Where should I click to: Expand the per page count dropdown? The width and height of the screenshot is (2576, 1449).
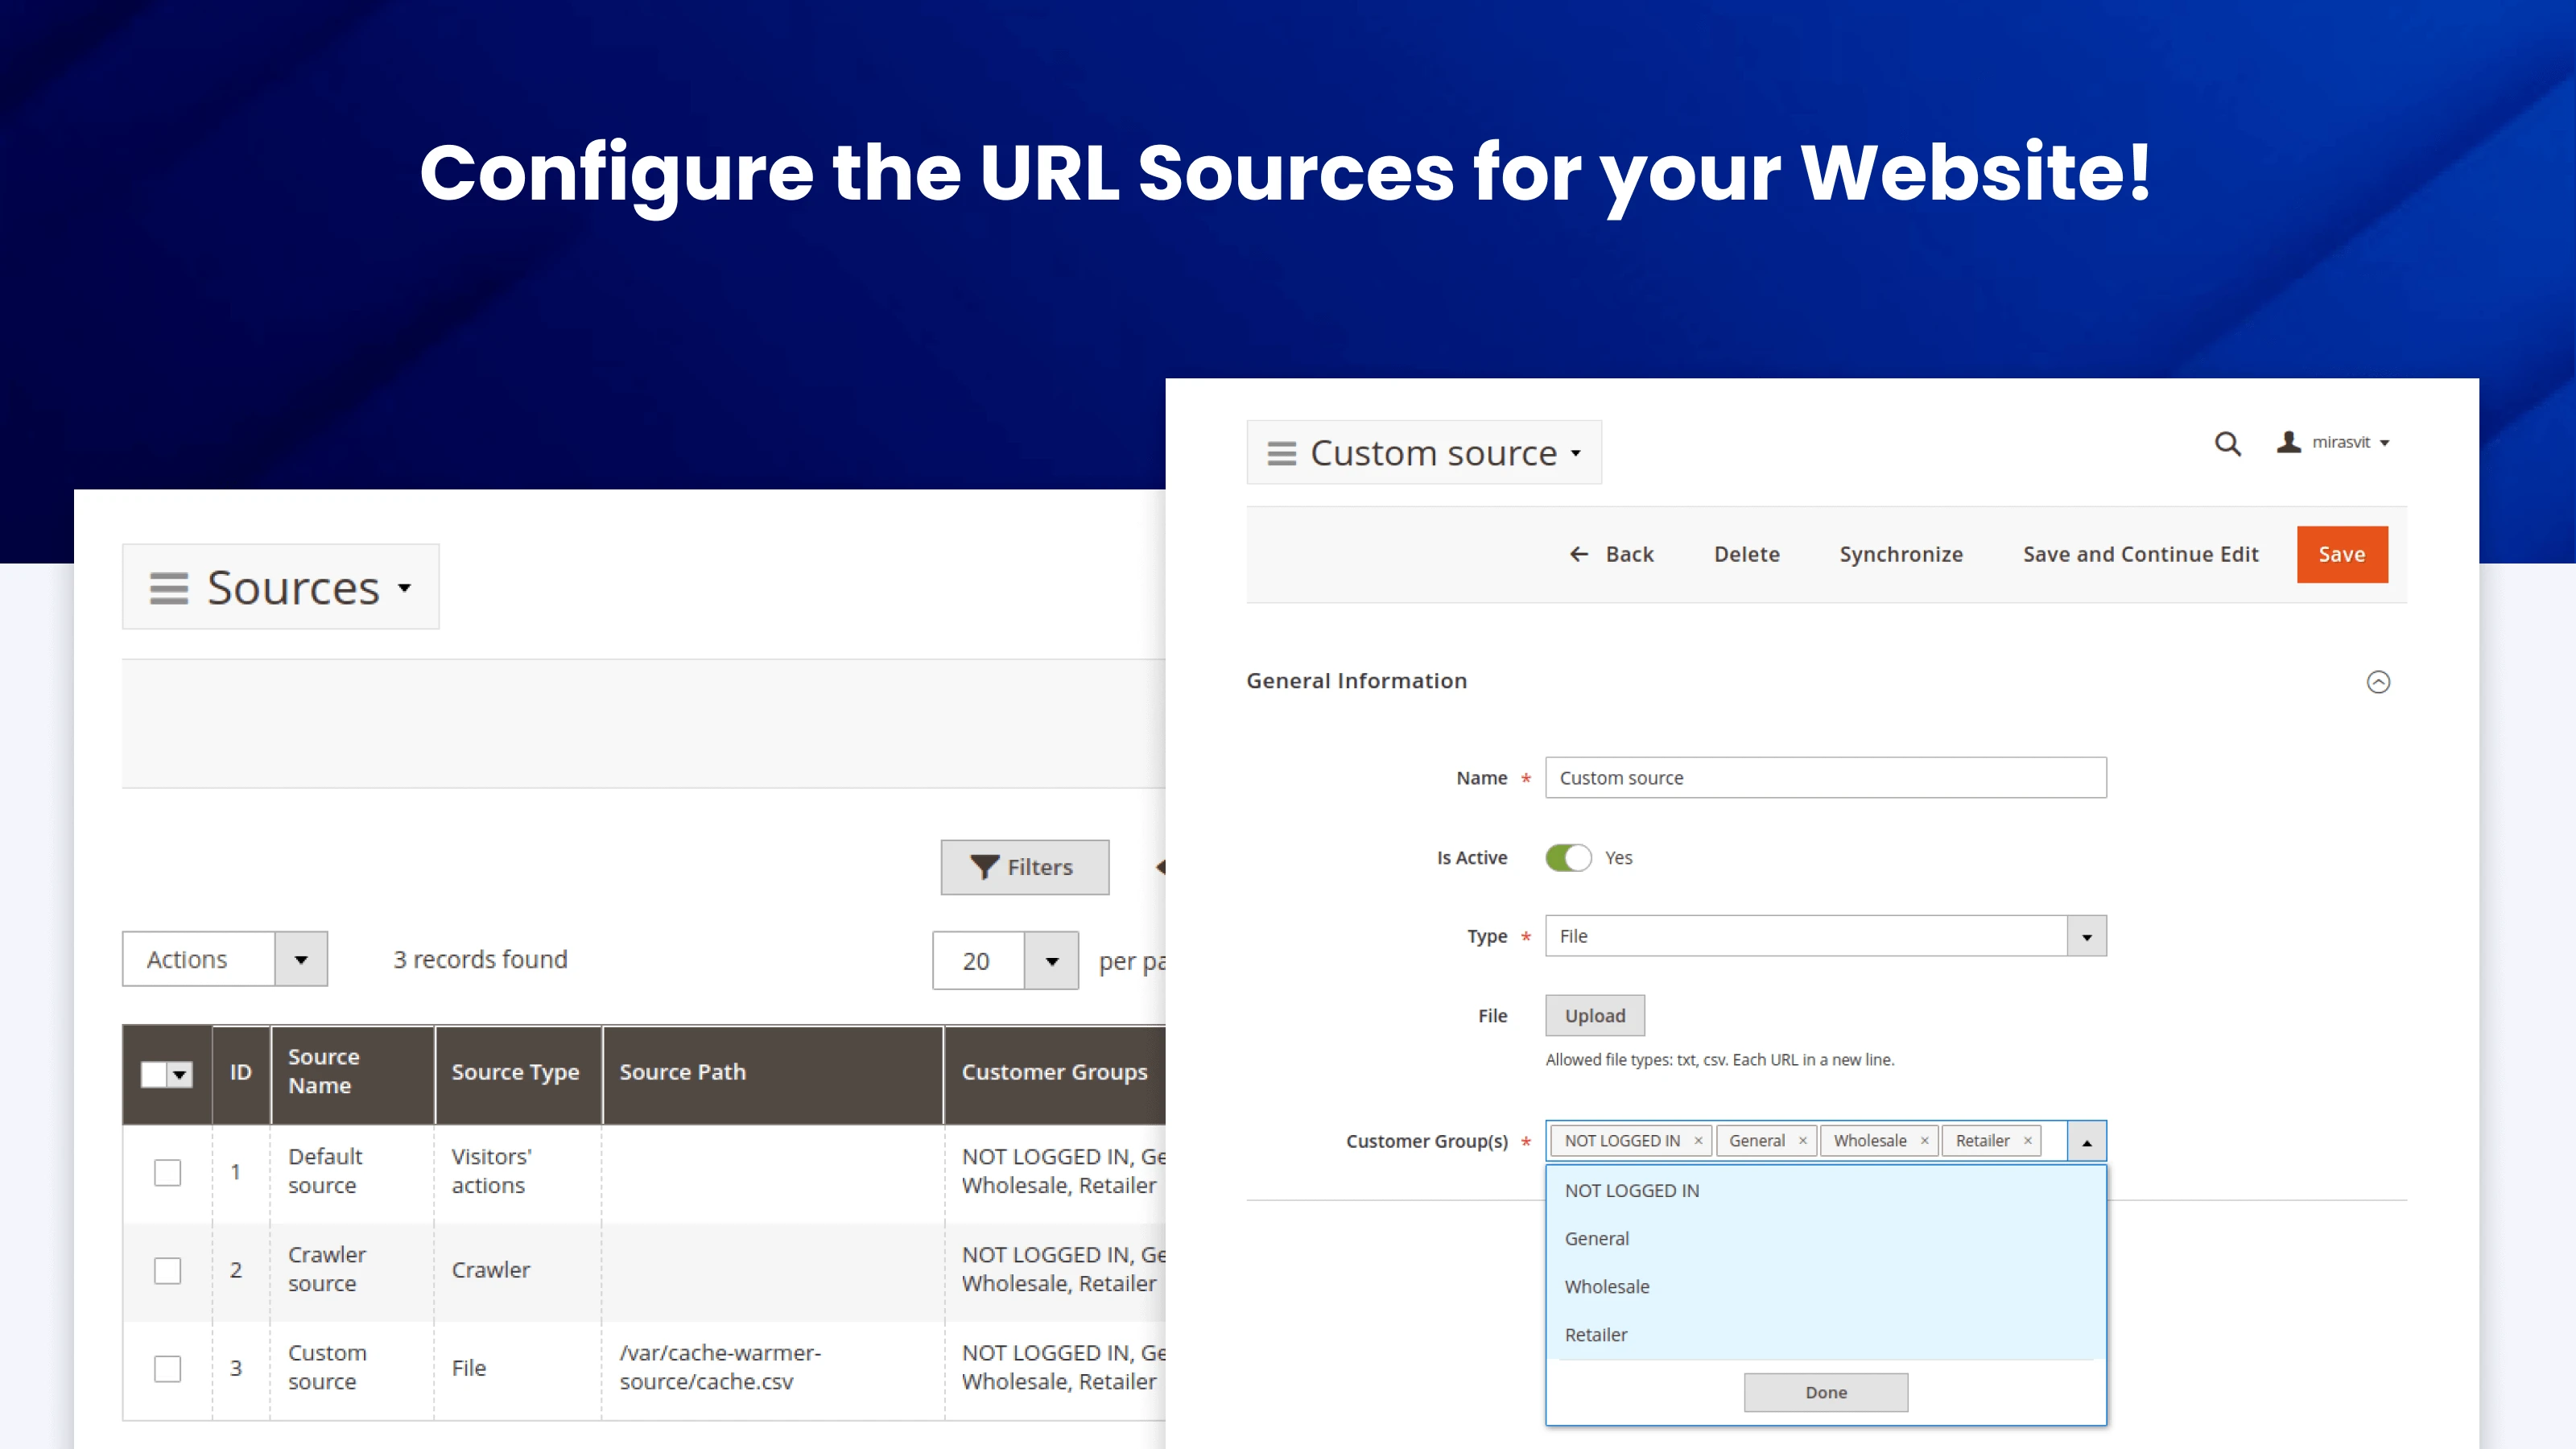[x=1051, y=961]
